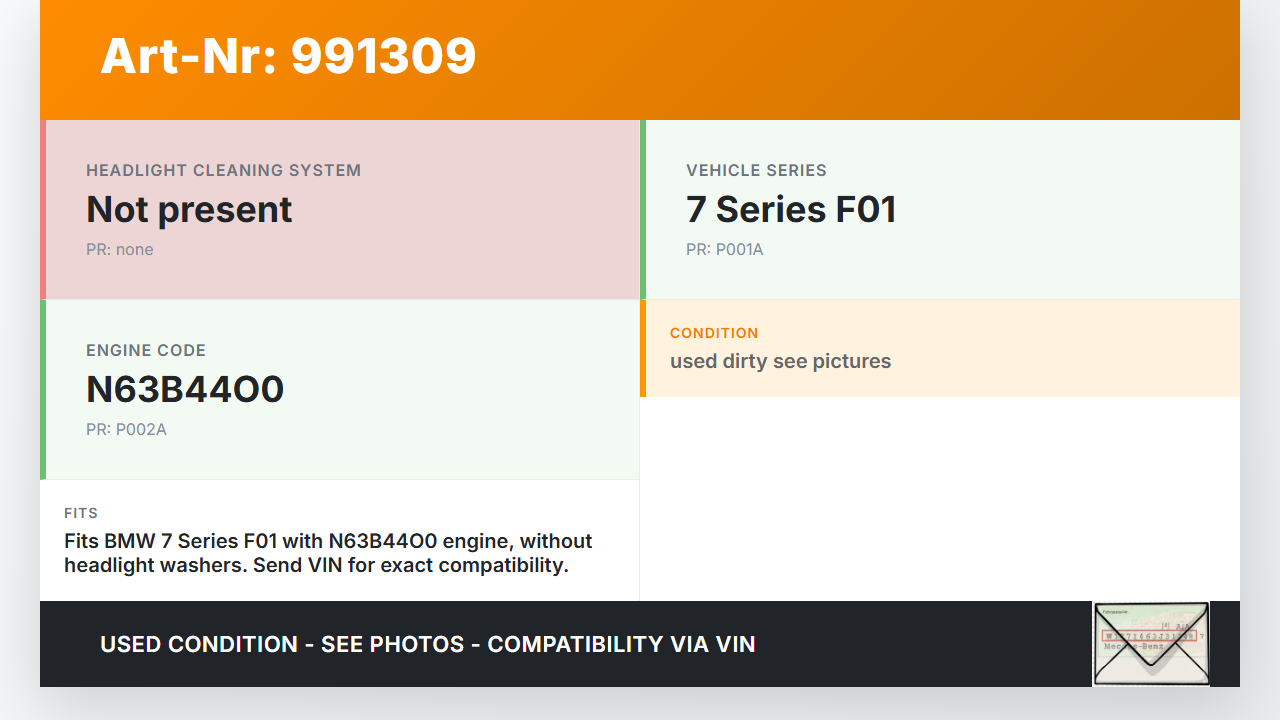The height and width of the screenshot is (720, 1280).
Task: Select the Engine Code label
Action: tap(146, 350)
